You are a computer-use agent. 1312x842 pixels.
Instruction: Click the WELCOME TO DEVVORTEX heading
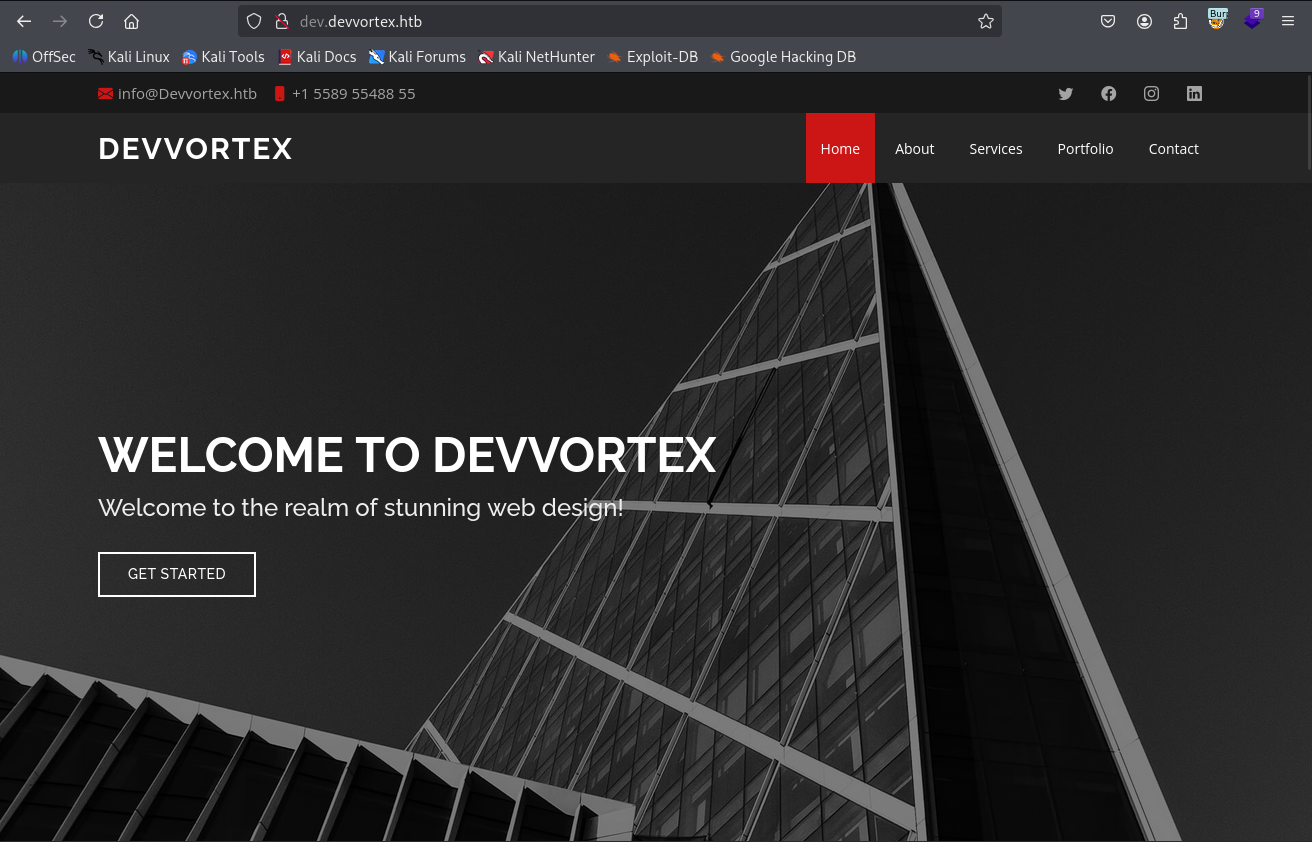tap(407, 455)
